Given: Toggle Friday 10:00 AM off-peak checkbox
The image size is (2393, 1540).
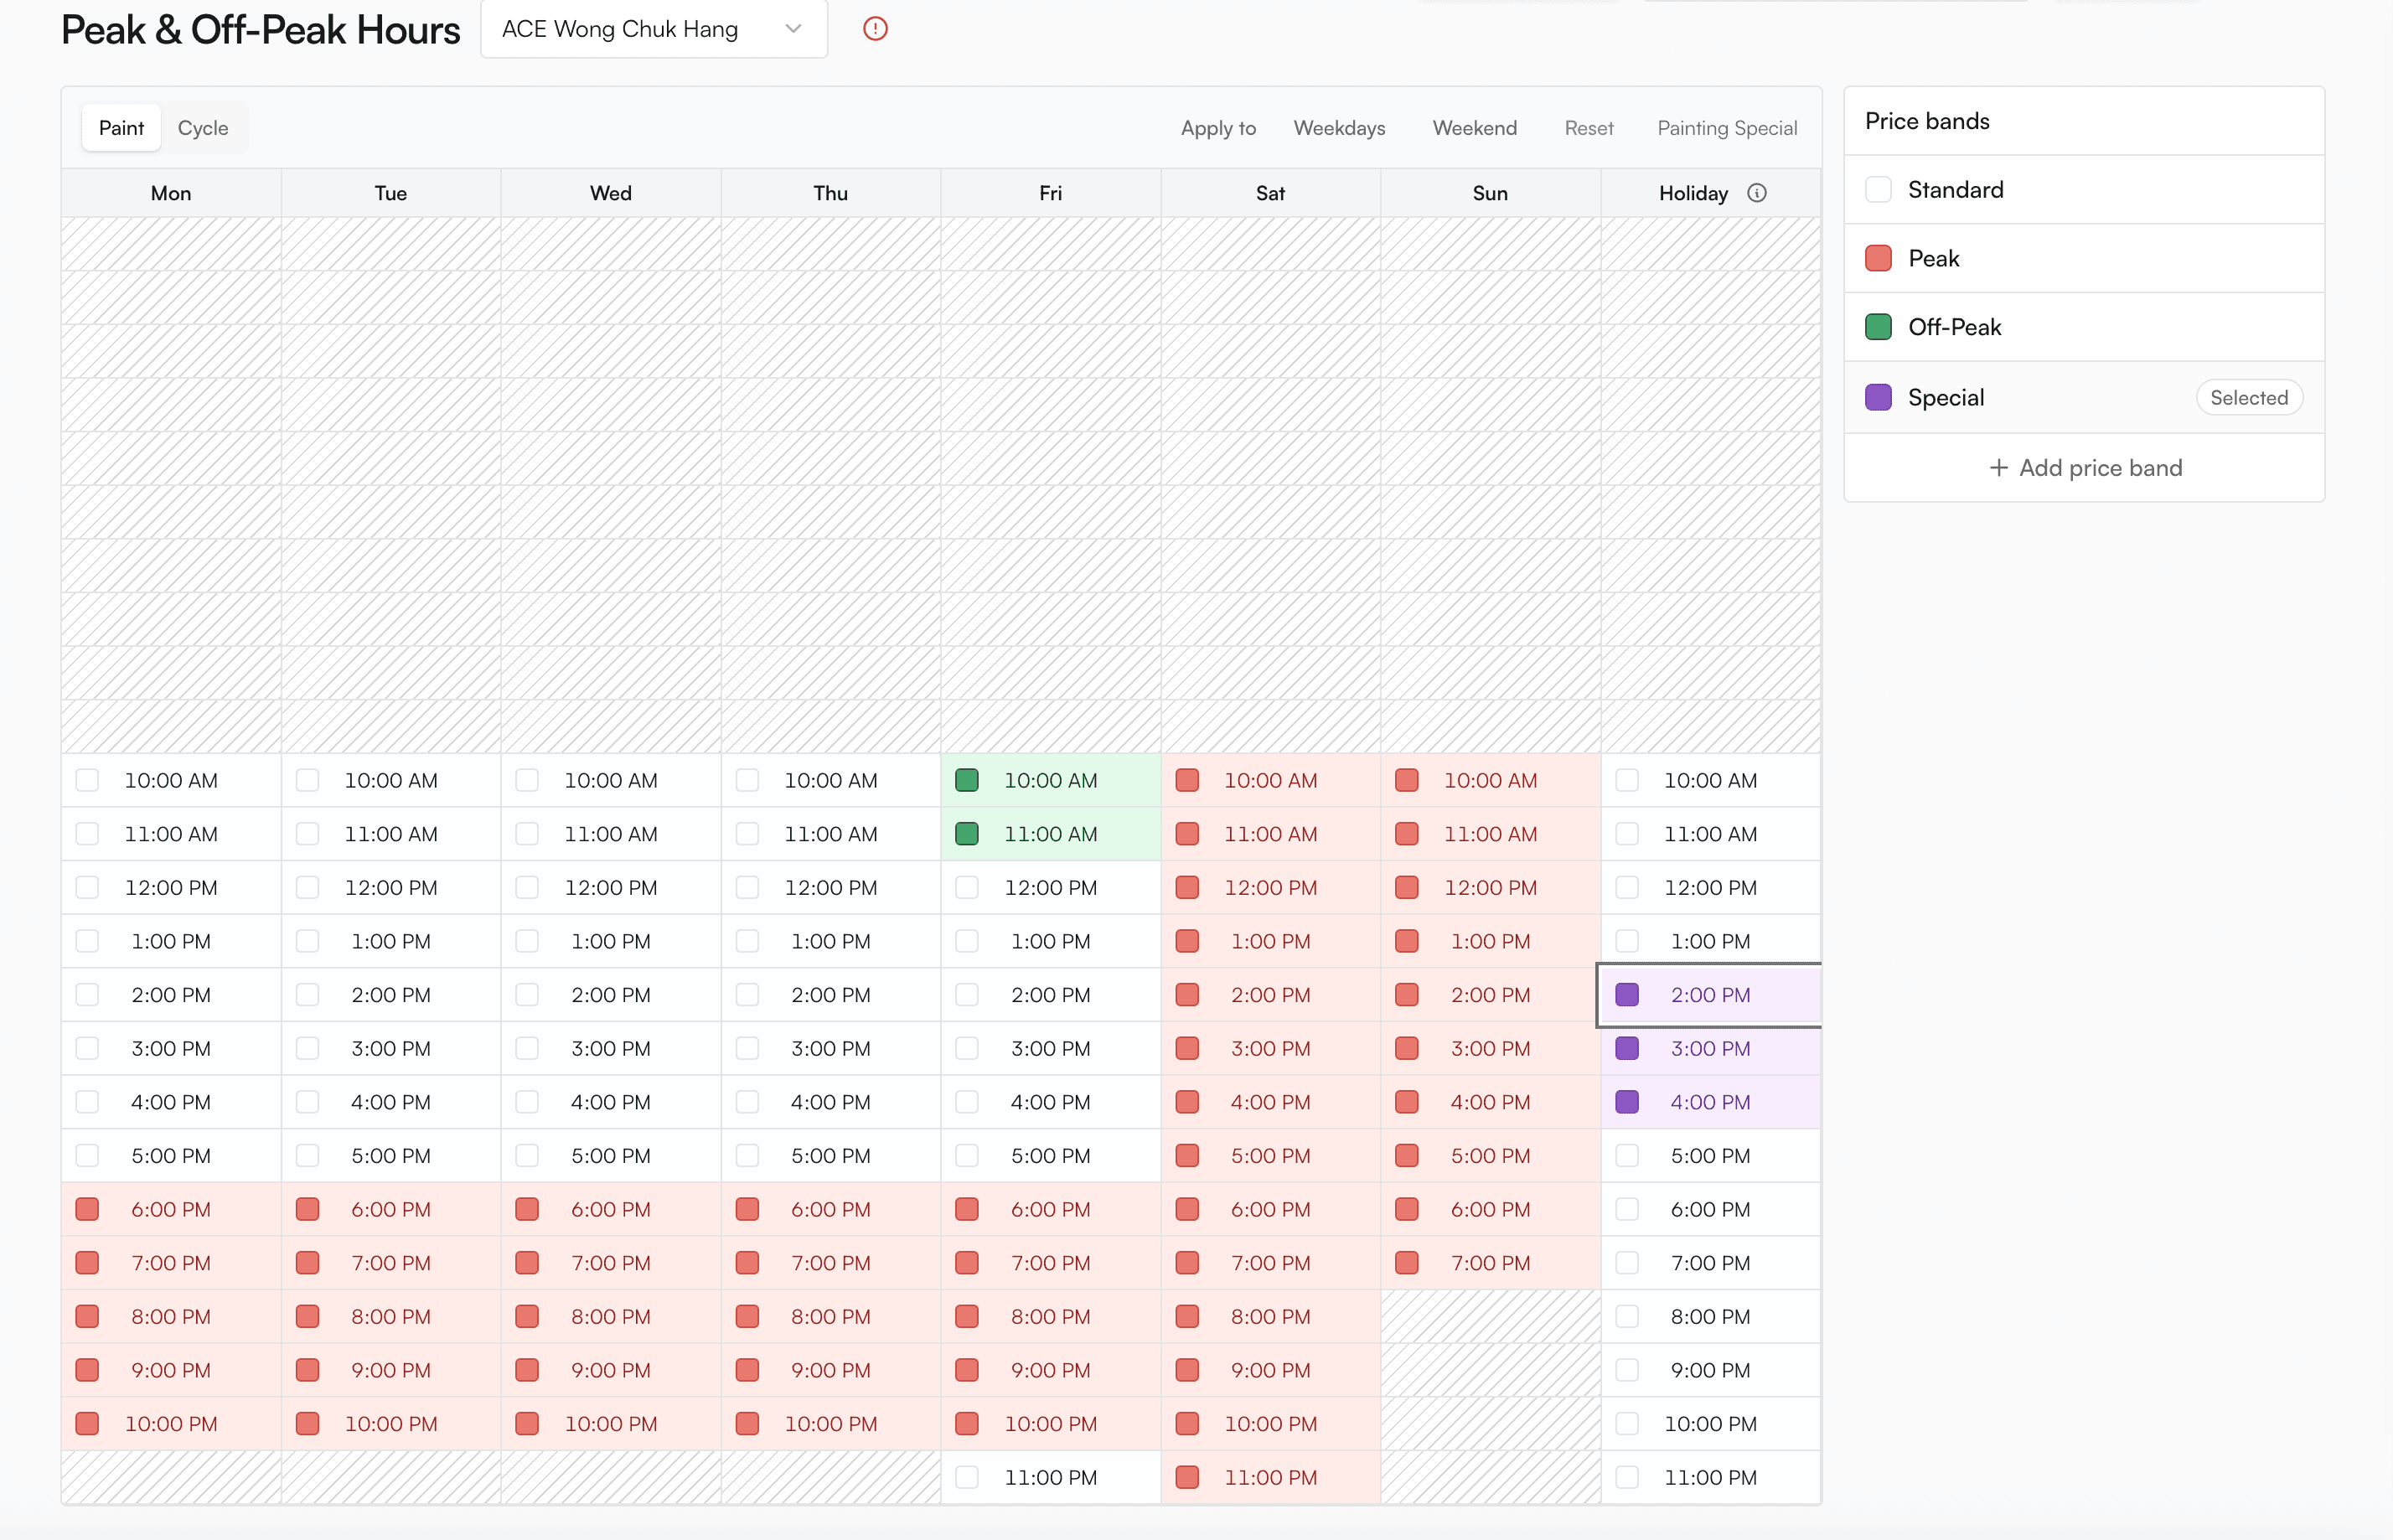Looking at the screenshot, I should pyautogui.click(x=967, y=780).
